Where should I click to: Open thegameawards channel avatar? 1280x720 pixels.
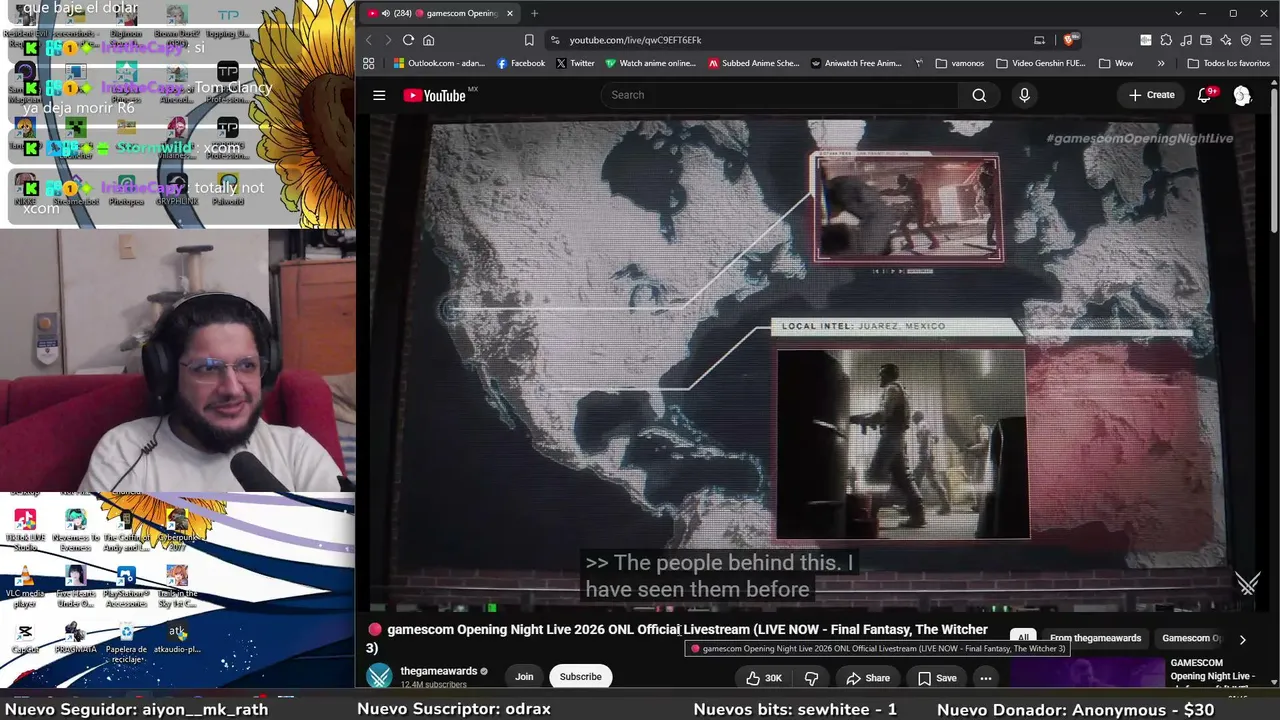pos(379,677)
